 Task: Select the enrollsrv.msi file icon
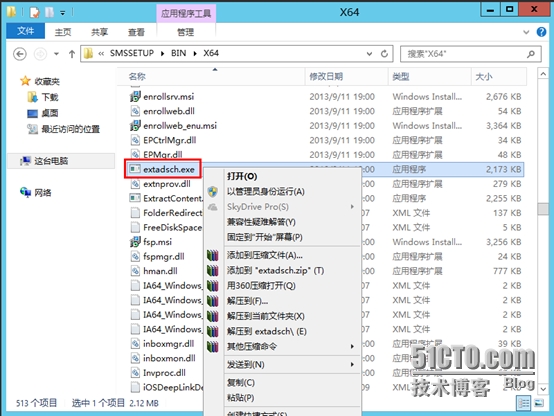(x=135, y=96)
